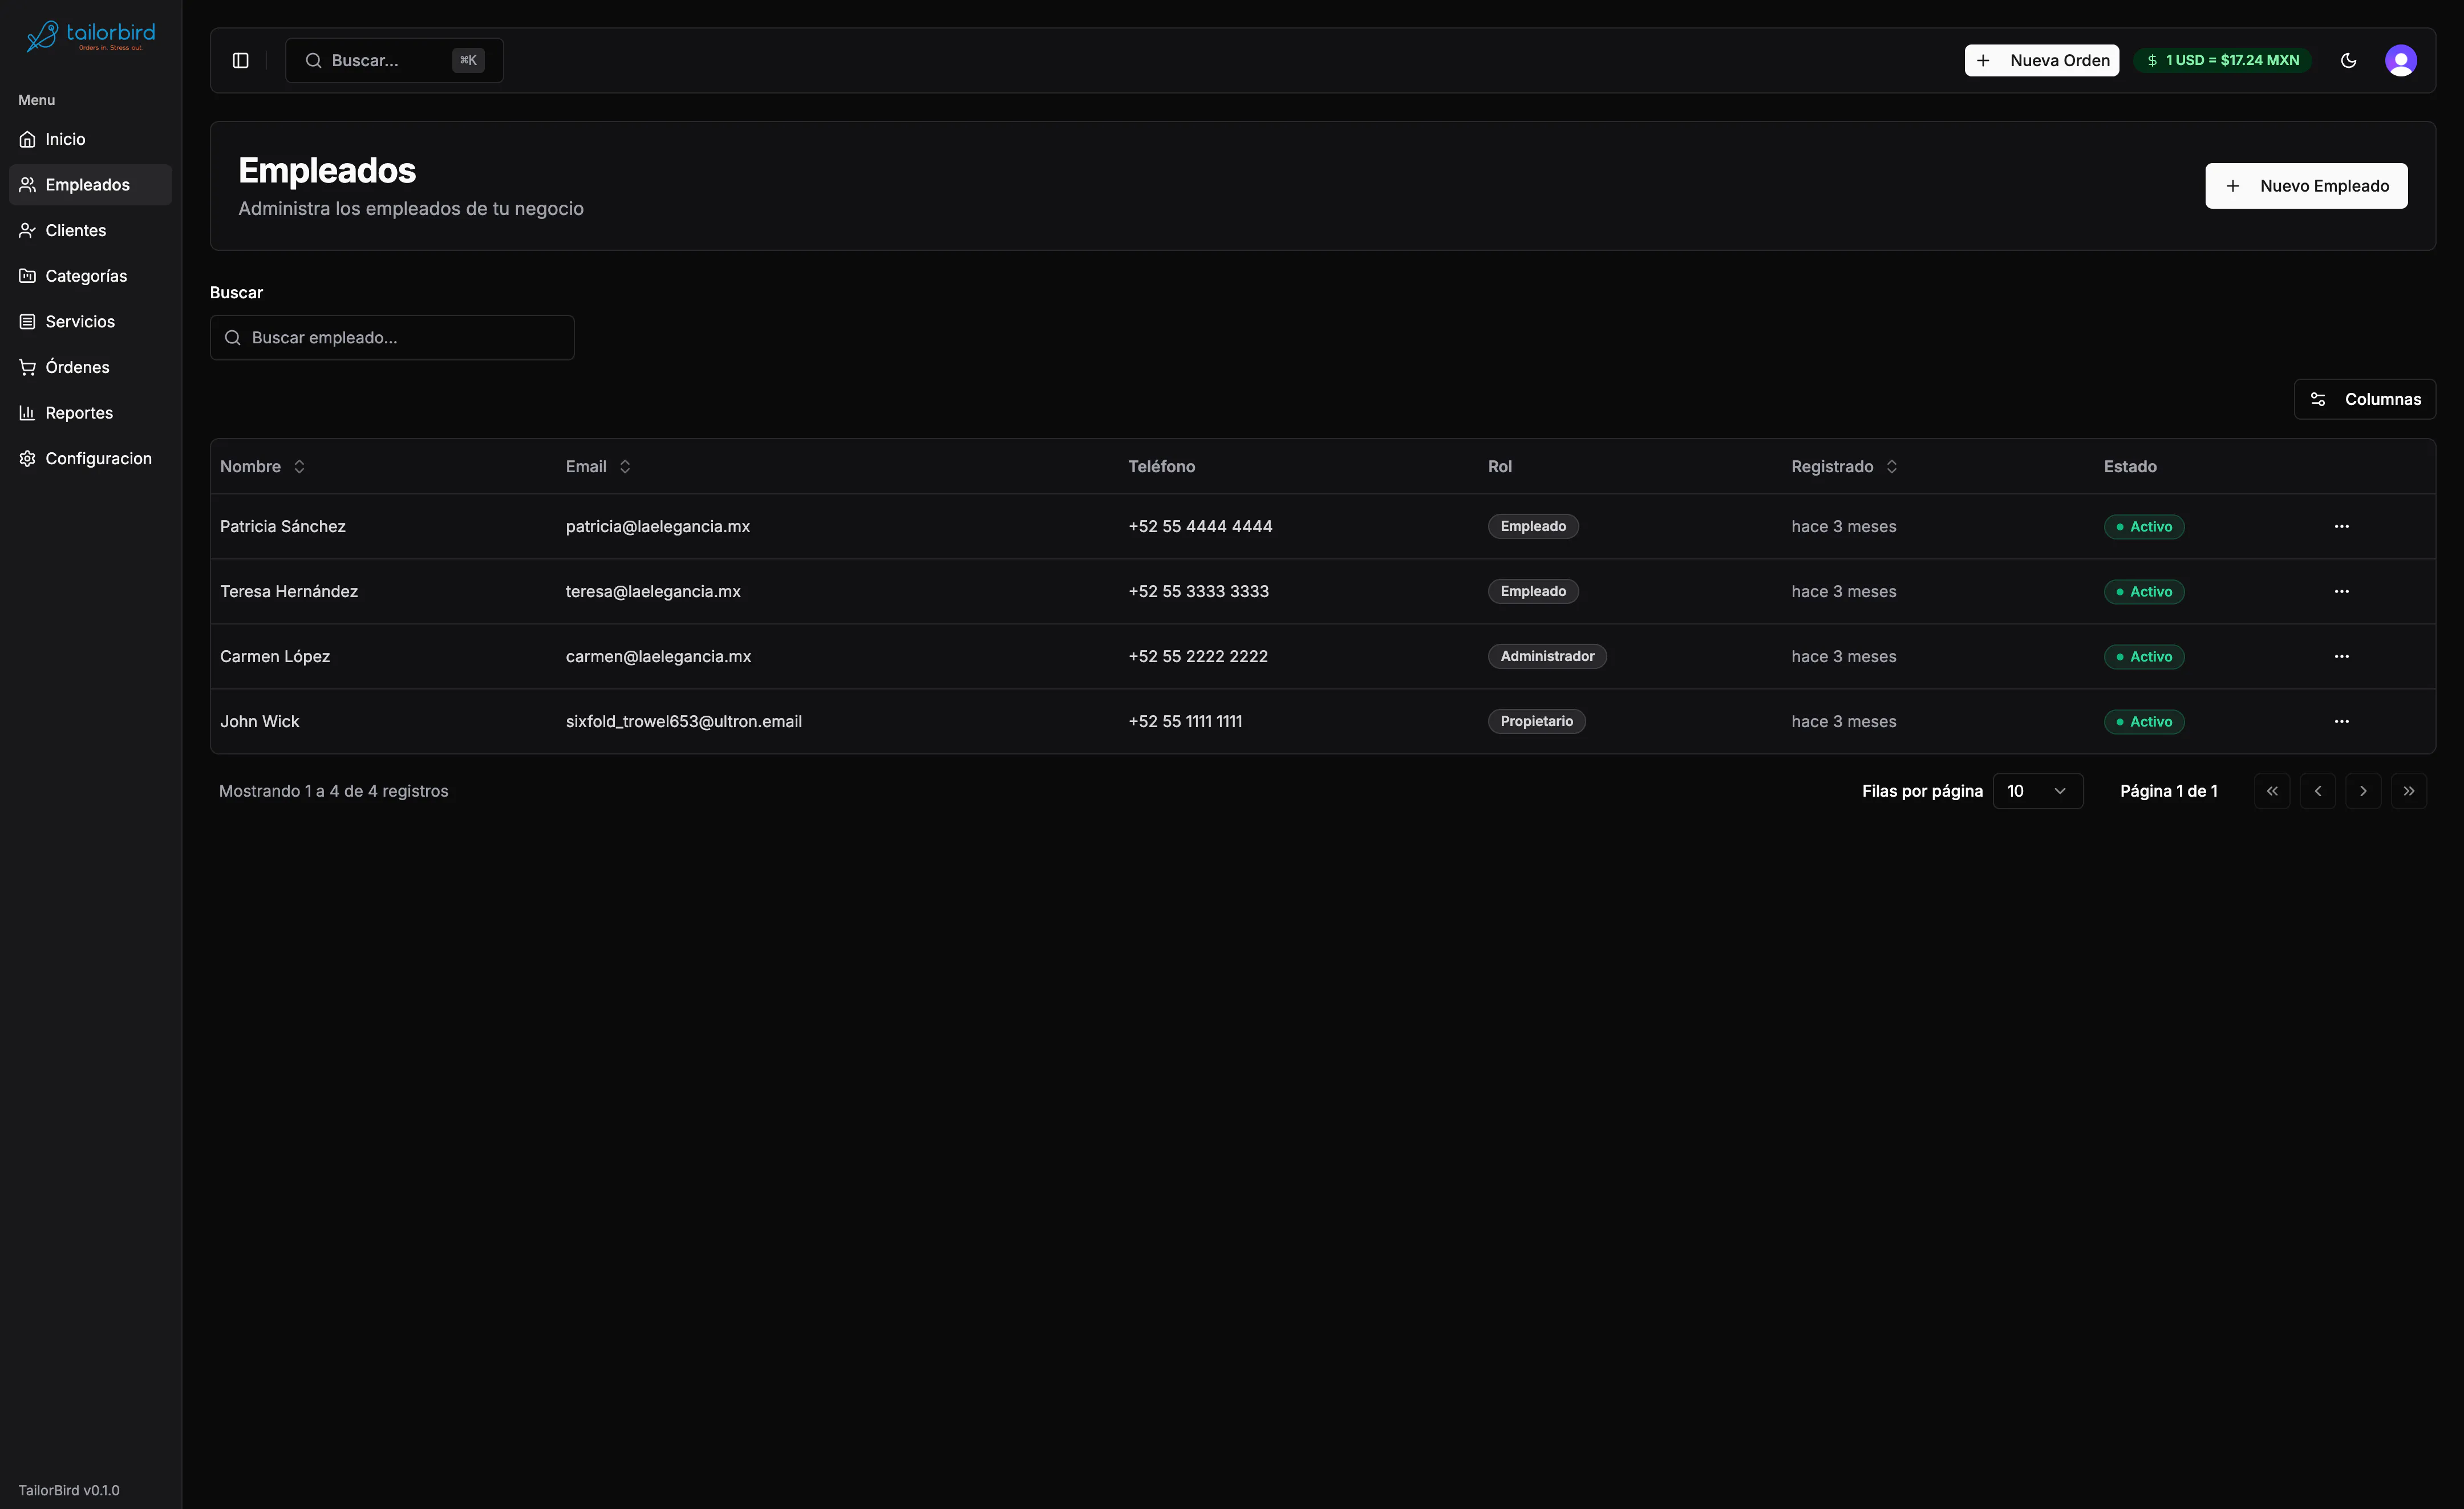Click phone +52 55 4444 4444

pos(1200,526)
